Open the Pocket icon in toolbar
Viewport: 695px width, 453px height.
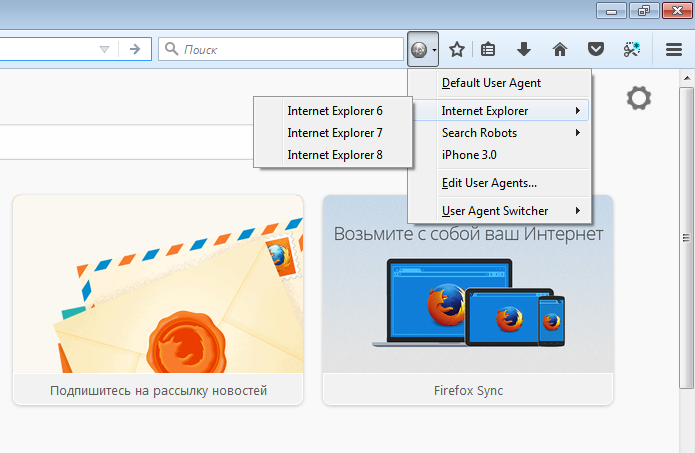tap(595, 49)
